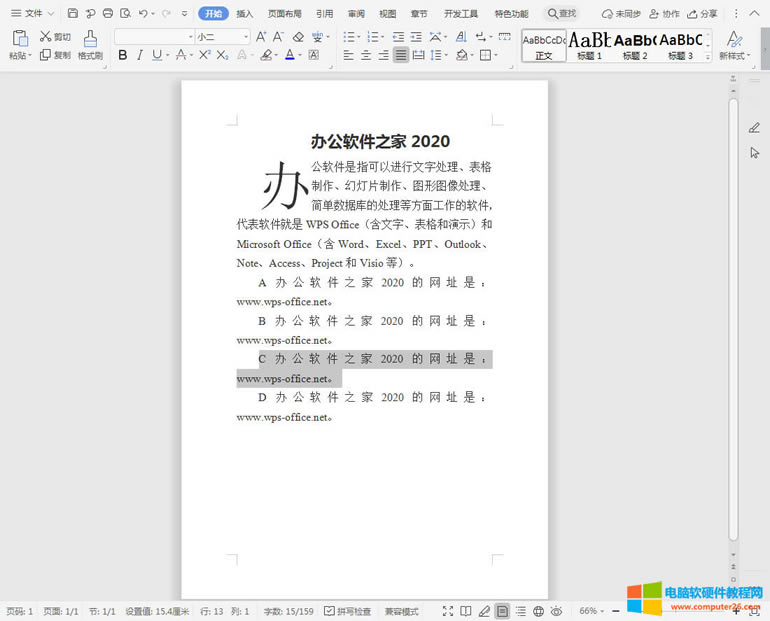Click the increase font size icon
The image size is (770, 621).
click(x=261, y=36)
